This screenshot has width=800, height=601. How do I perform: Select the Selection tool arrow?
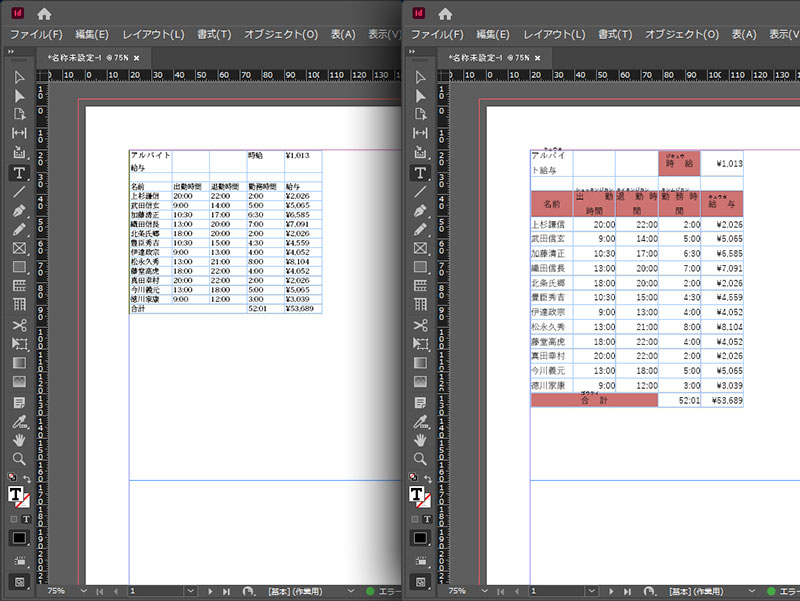coord(18,79)
